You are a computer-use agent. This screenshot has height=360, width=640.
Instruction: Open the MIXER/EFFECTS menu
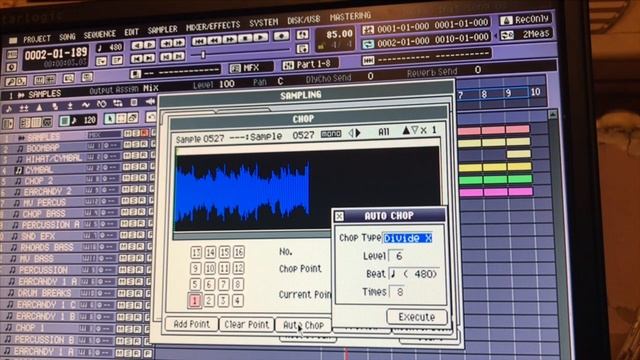pos(213,26)
